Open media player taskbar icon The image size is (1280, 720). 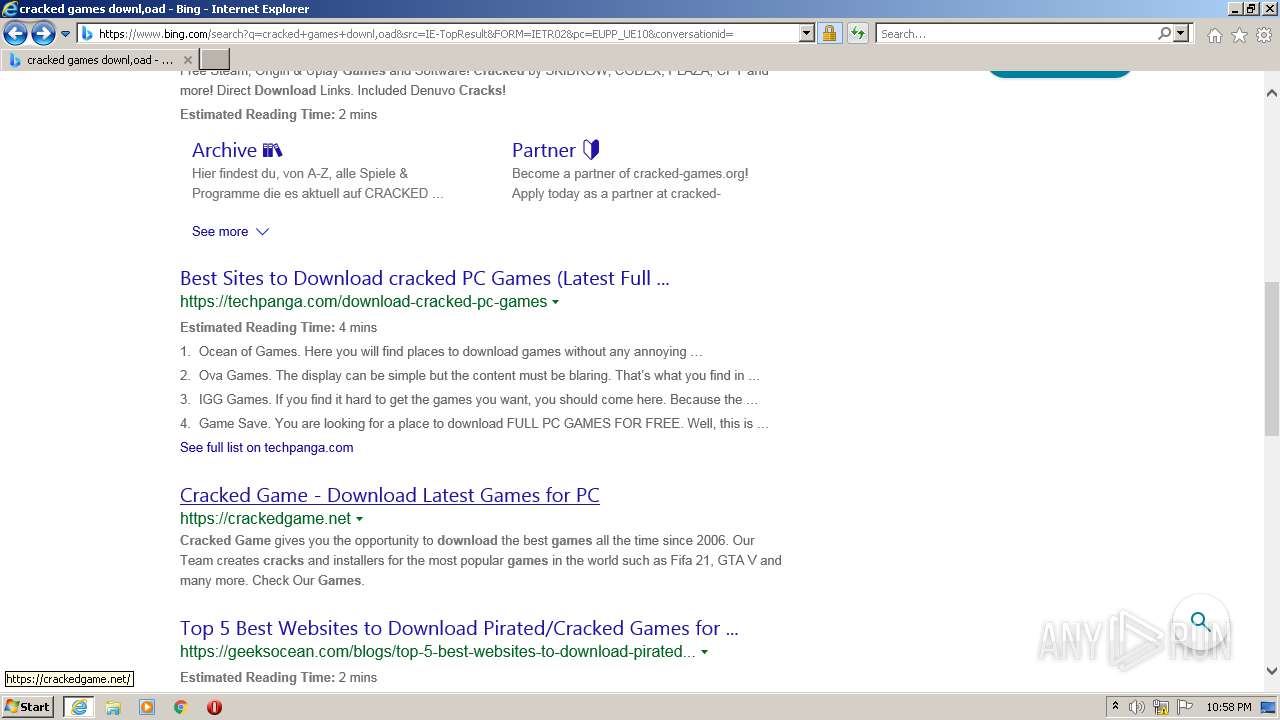point(147,707)
